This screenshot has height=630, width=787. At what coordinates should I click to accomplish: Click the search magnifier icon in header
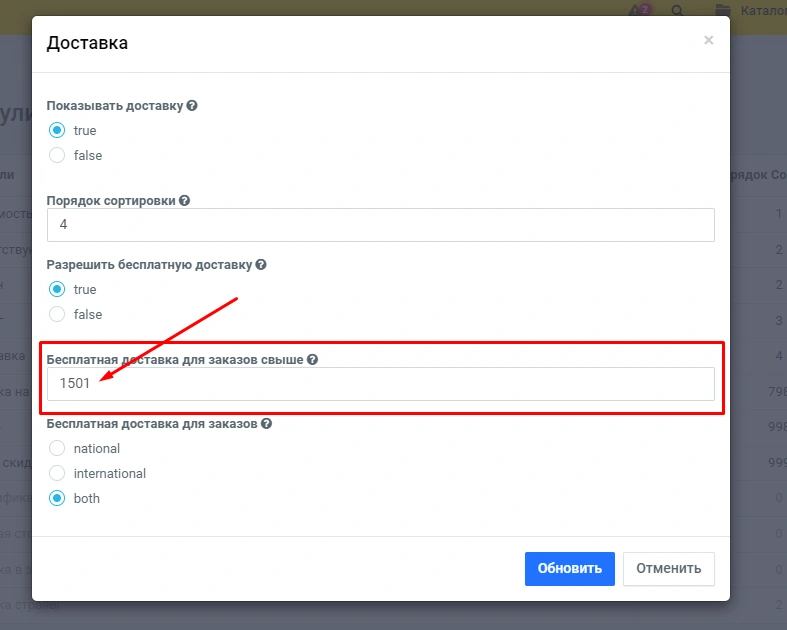coord(677,11)
